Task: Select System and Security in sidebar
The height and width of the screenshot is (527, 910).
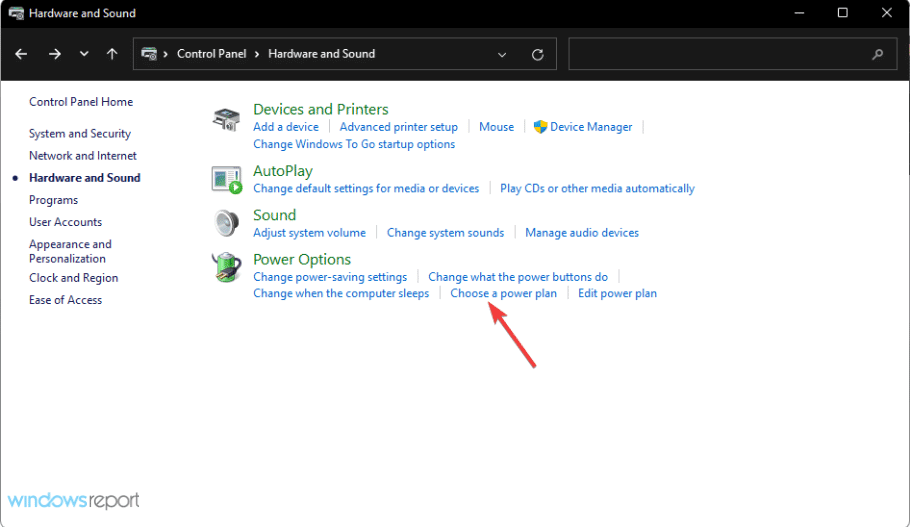Action: pyautogui.click(x=80, y=133)
